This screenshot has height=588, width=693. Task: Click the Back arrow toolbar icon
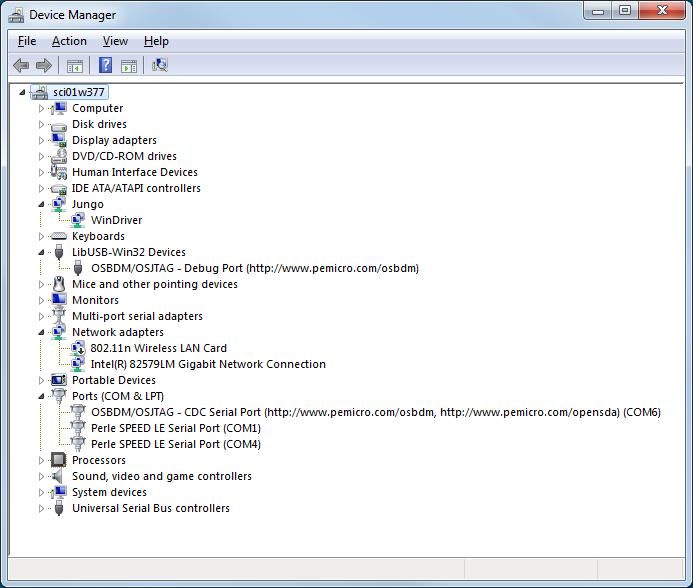(21, 66)
